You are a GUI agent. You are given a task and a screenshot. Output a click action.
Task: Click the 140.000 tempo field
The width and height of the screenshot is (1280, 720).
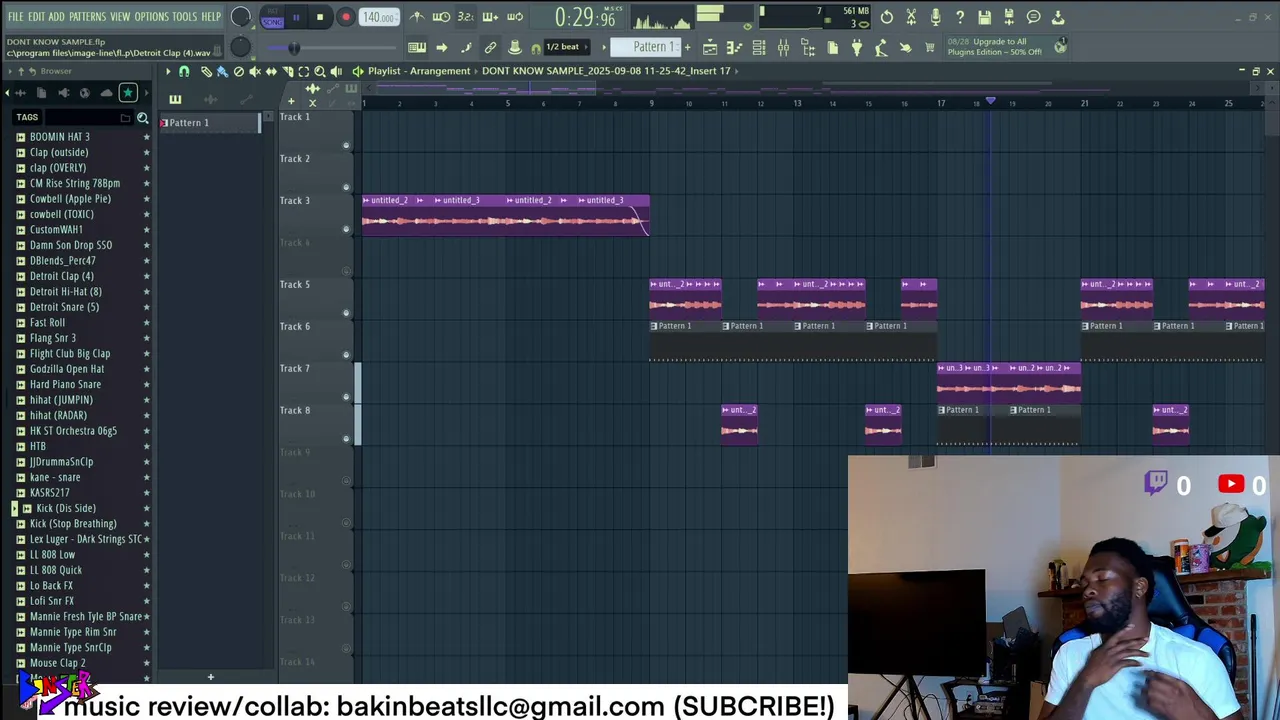pyautogui.click(x=378, y=17)
